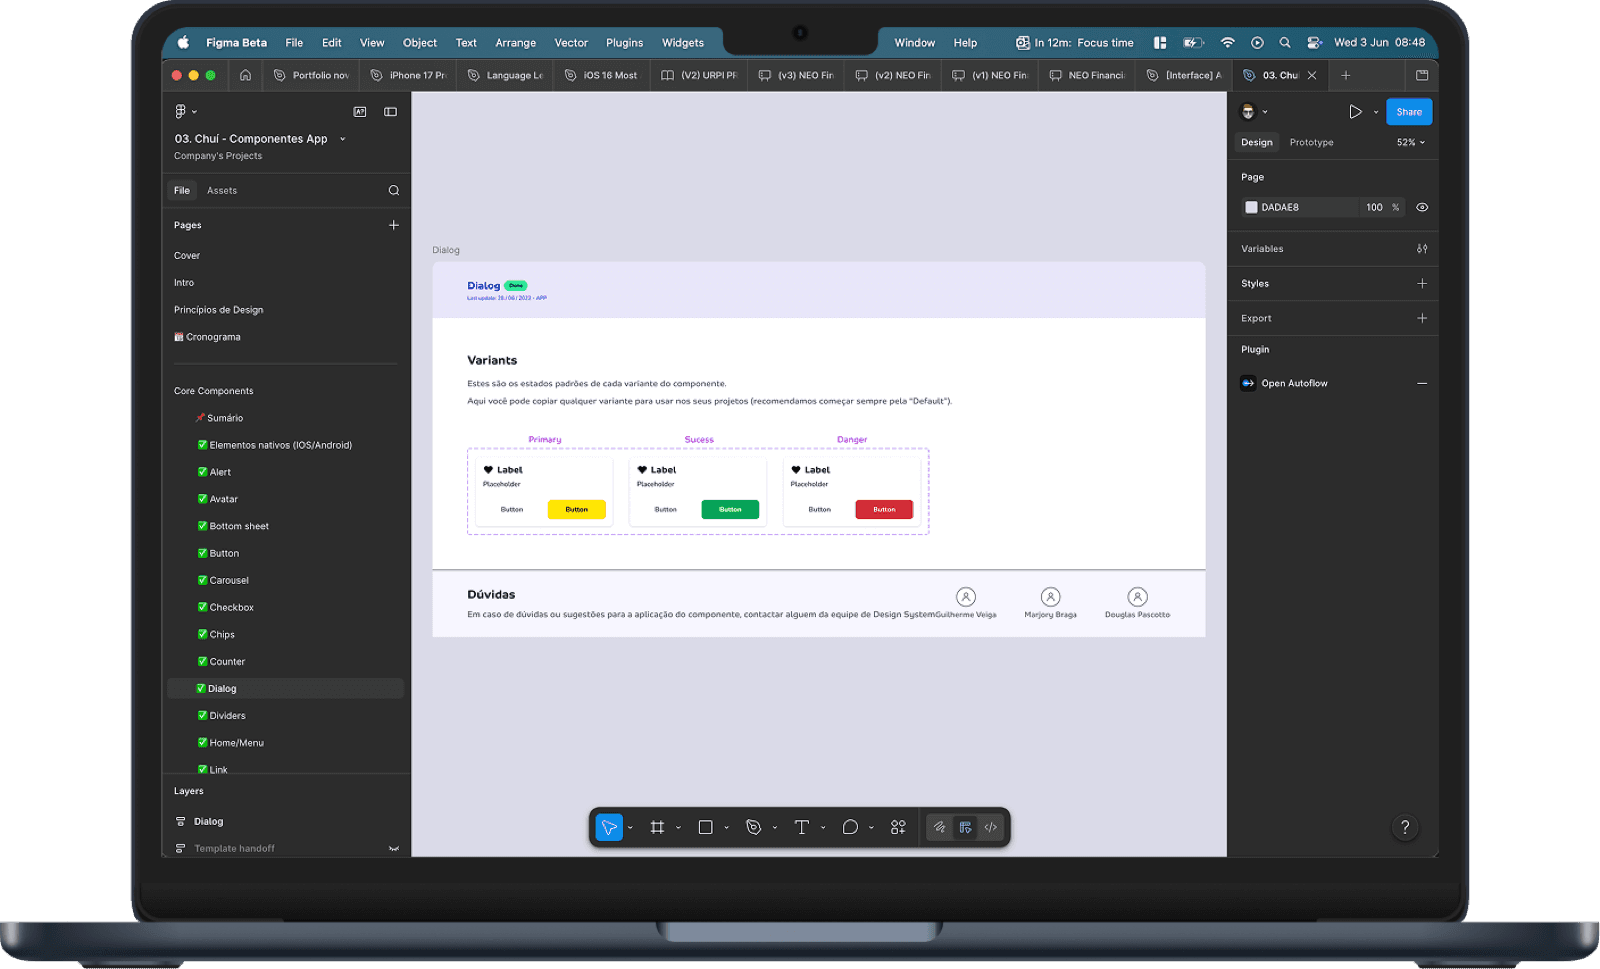This screenshot has height=969, width=1600.
Task: Click the Wi-Fi status icon
Action: click(x=1227, y=43)
